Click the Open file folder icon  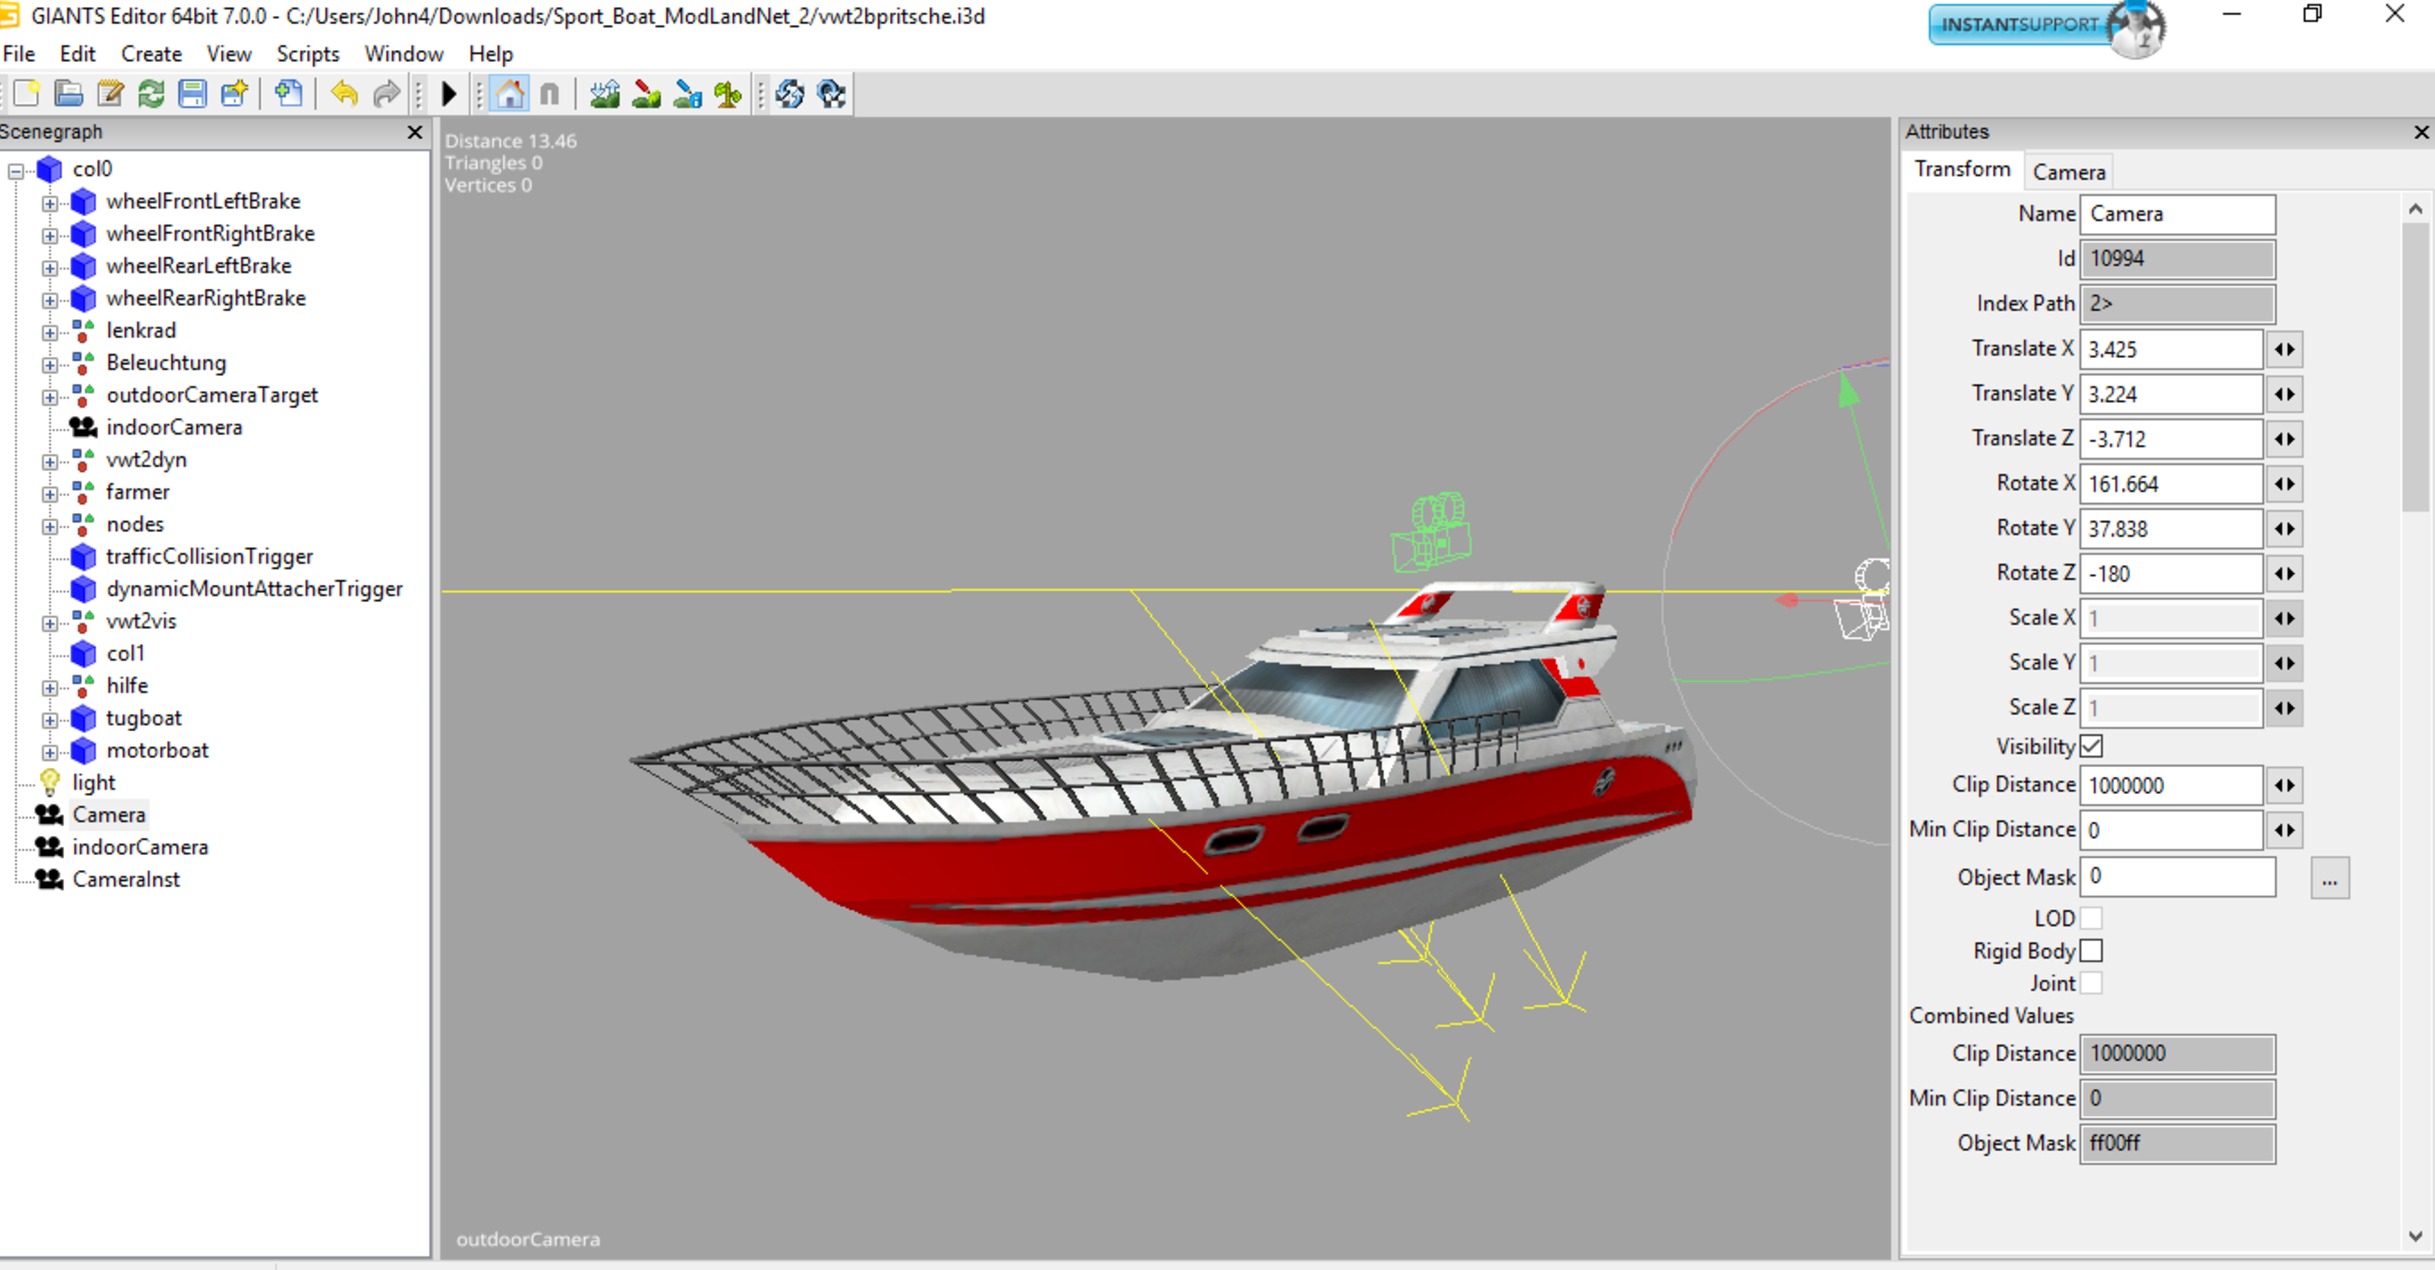(x=68, y=95)
